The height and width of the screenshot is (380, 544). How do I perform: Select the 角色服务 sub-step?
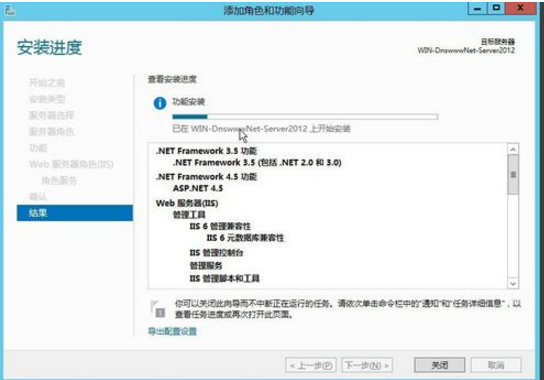click(59, 180)
